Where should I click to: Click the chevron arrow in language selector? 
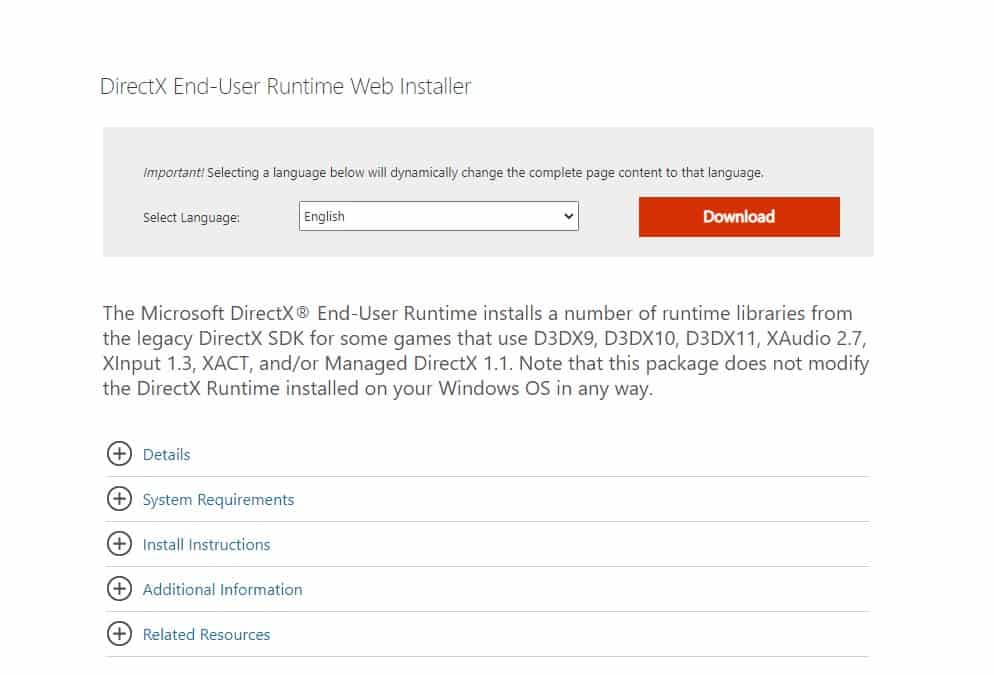point(569,216)
